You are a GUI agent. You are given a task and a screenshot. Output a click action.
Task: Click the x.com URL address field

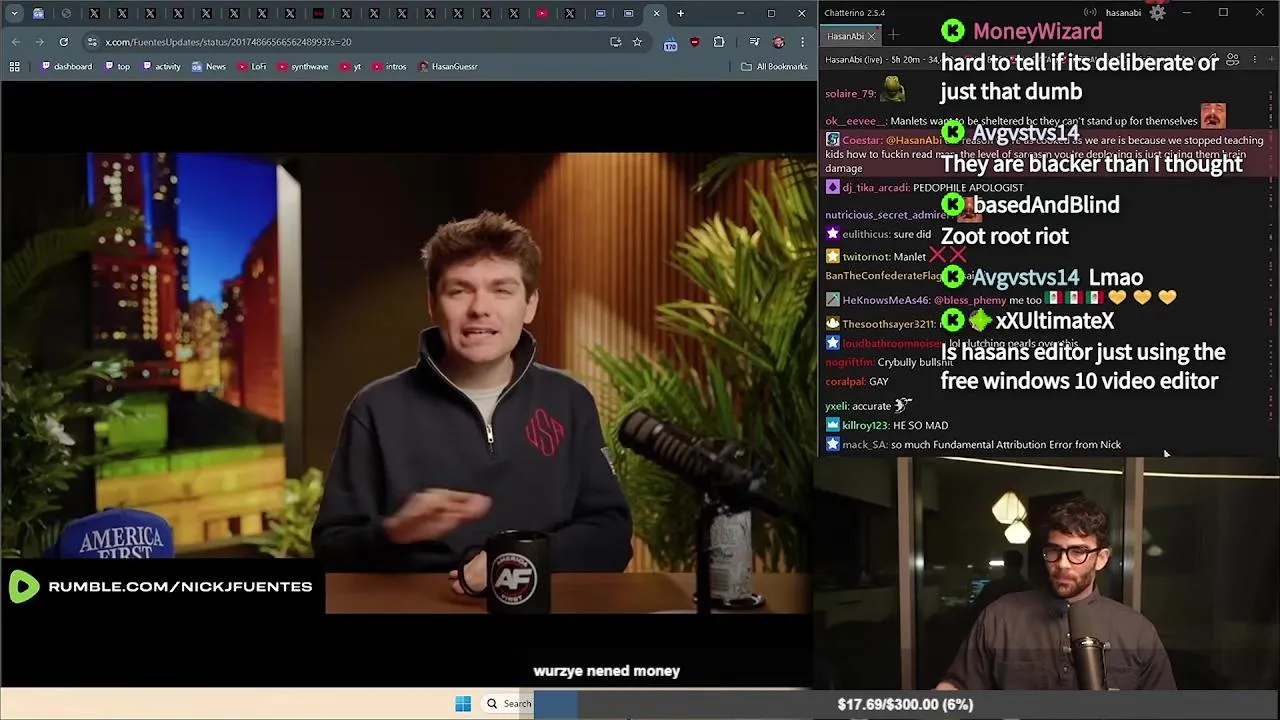(x=350, y=42)
